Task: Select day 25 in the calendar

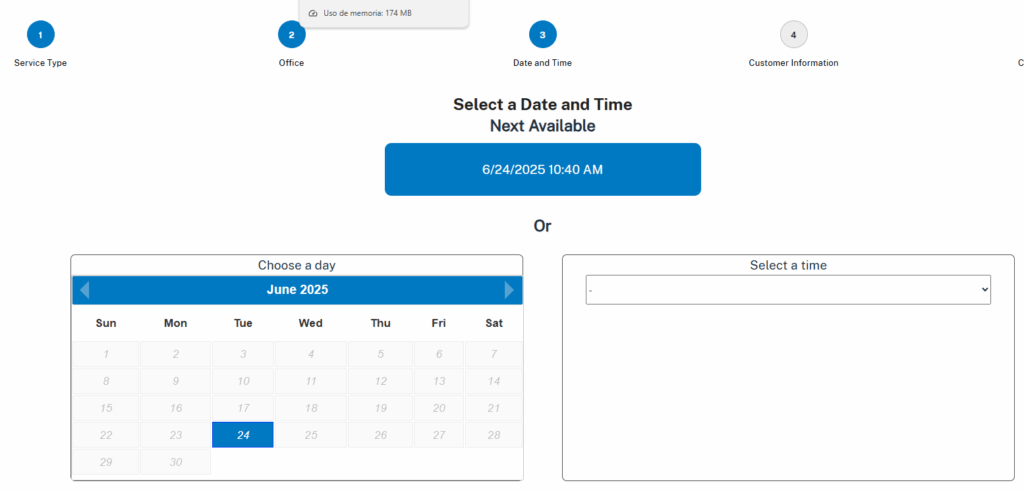Action: point(311,435)
